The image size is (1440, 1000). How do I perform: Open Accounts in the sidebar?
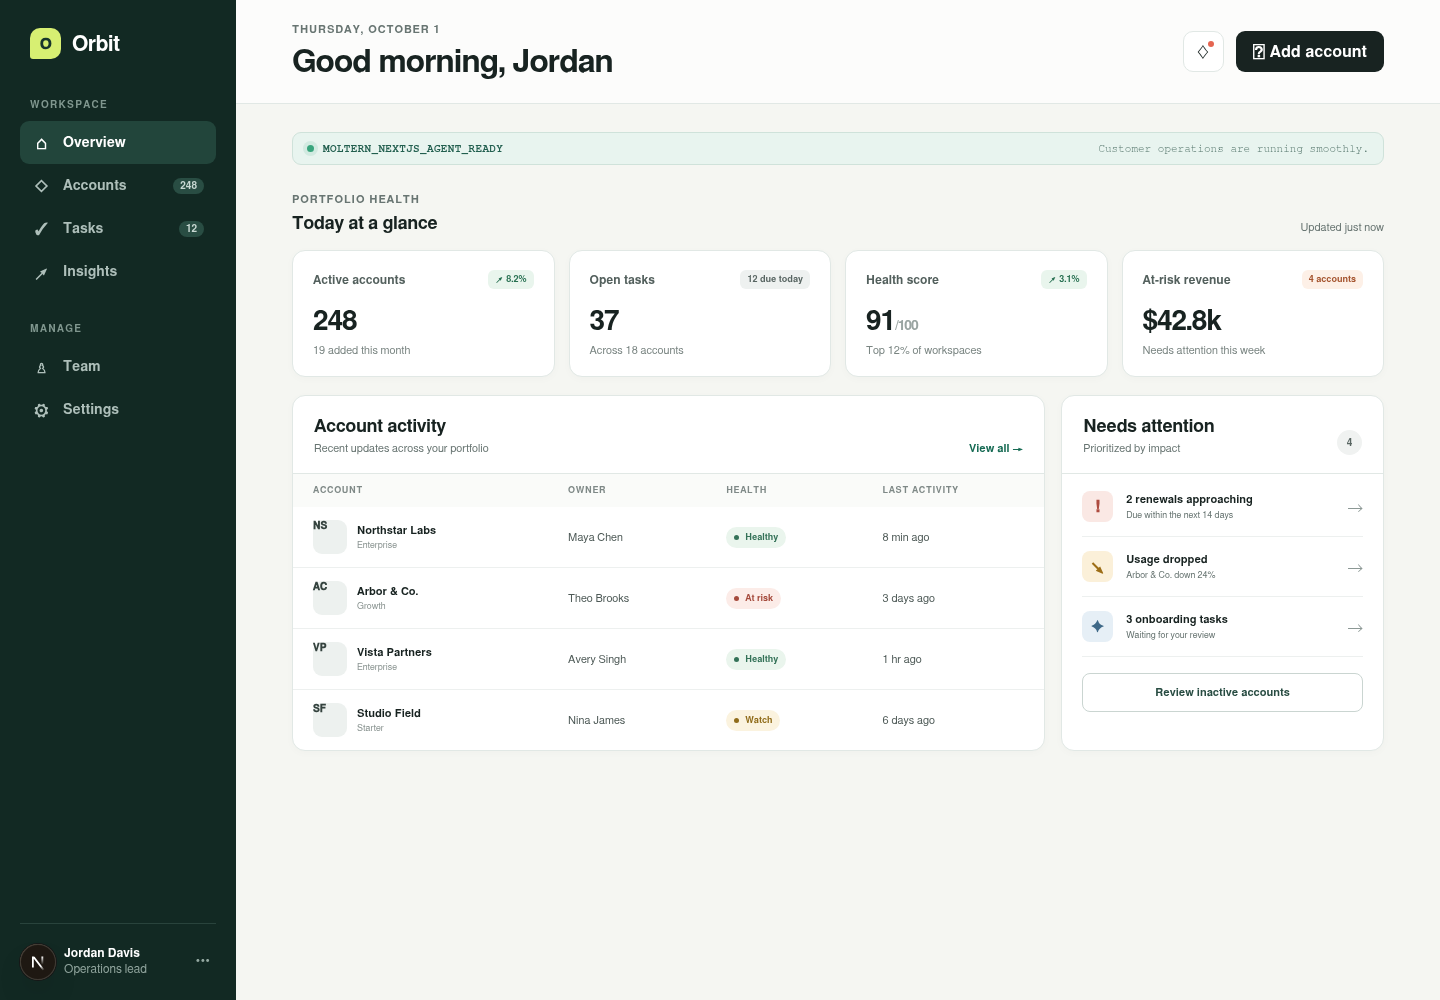tap(118, 185)
